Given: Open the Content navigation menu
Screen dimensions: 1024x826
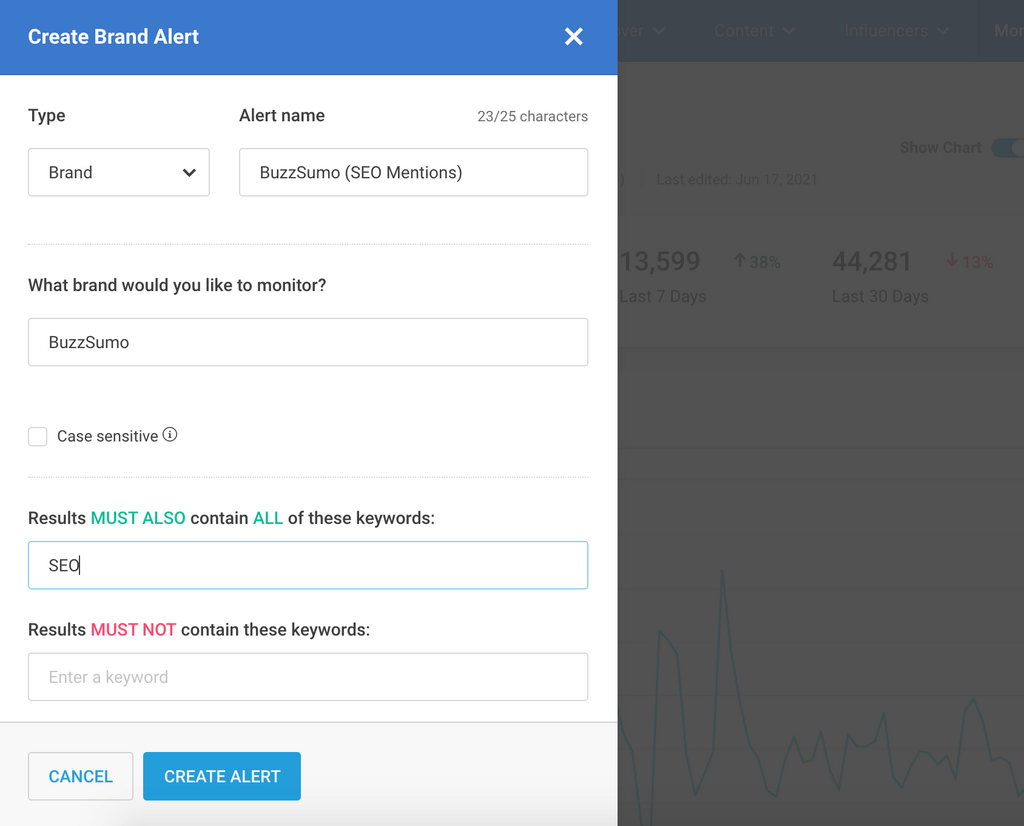Looking at the screenshot, I should (744, 31).
